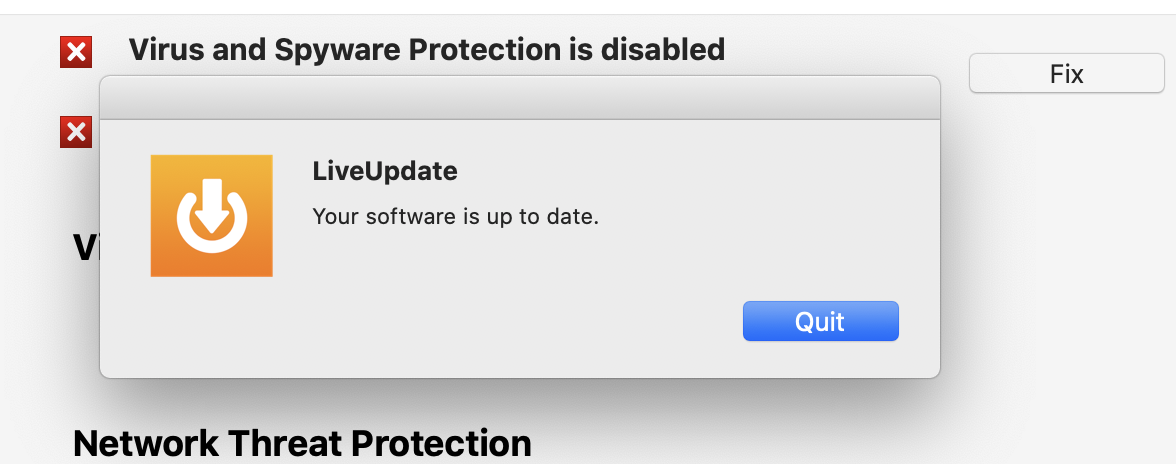
Task: Click the LiveUpdate dialog title bar
Action: click(519, 98)
